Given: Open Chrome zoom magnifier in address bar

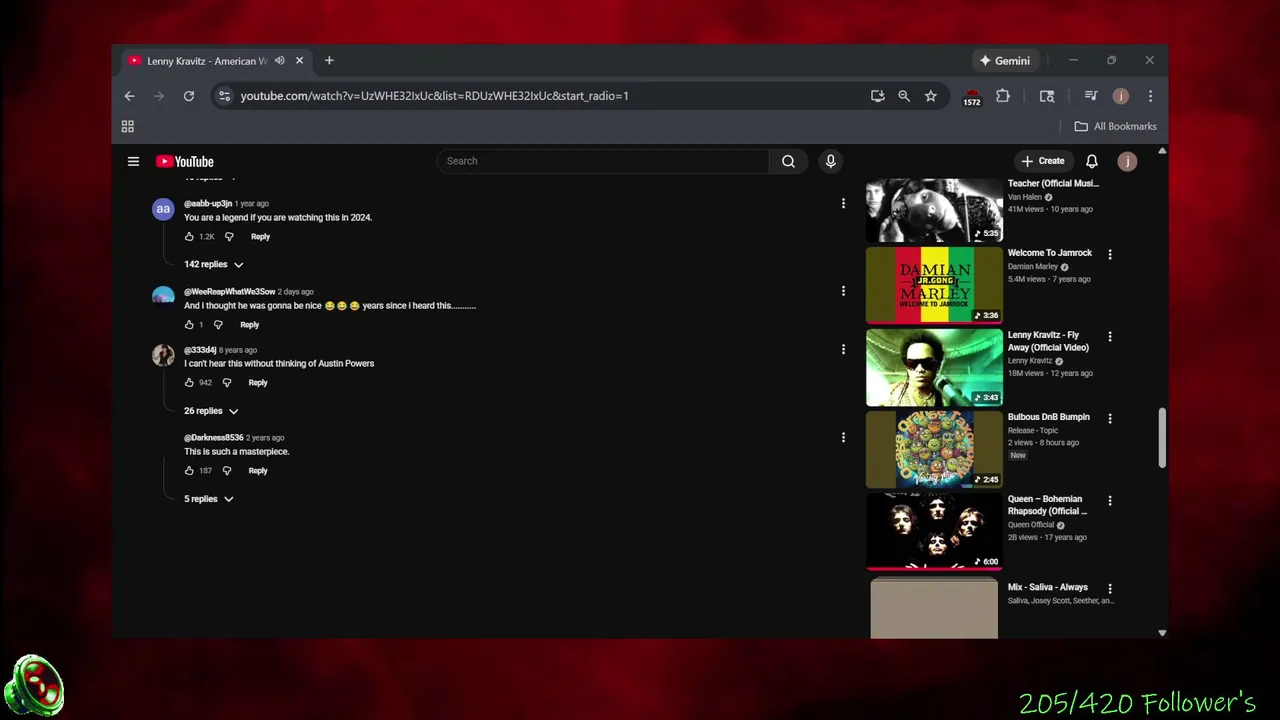Looking at the screenshot, I should (x=904, y=96).
